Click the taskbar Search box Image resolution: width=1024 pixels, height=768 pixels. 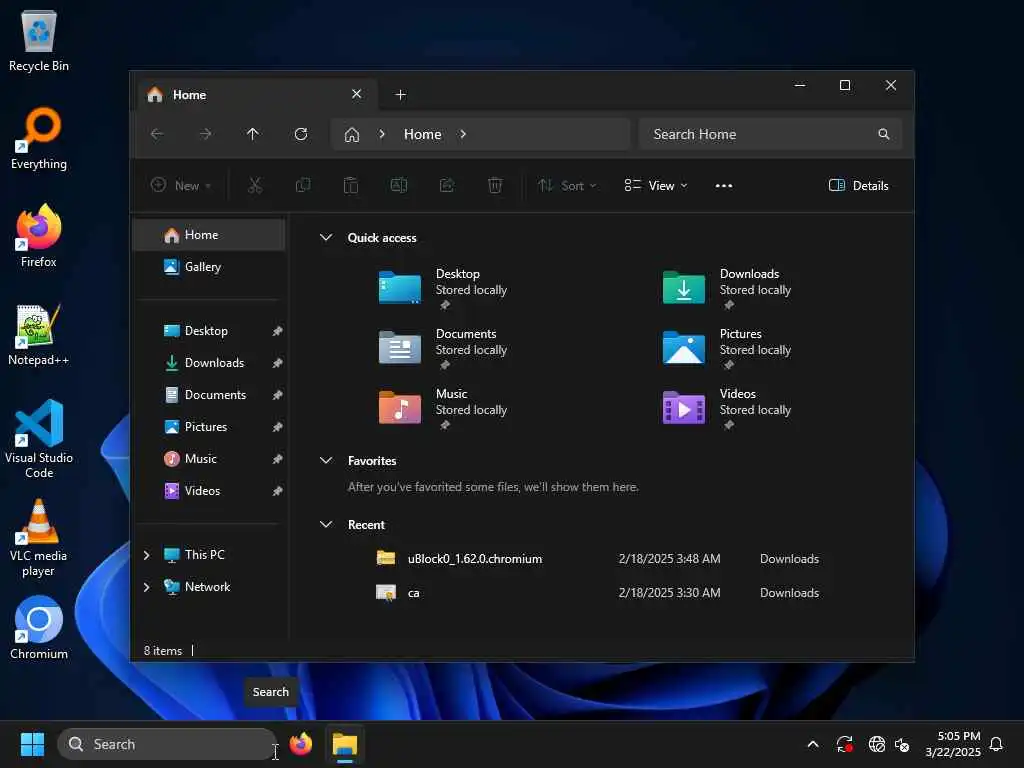pos(167,744)
